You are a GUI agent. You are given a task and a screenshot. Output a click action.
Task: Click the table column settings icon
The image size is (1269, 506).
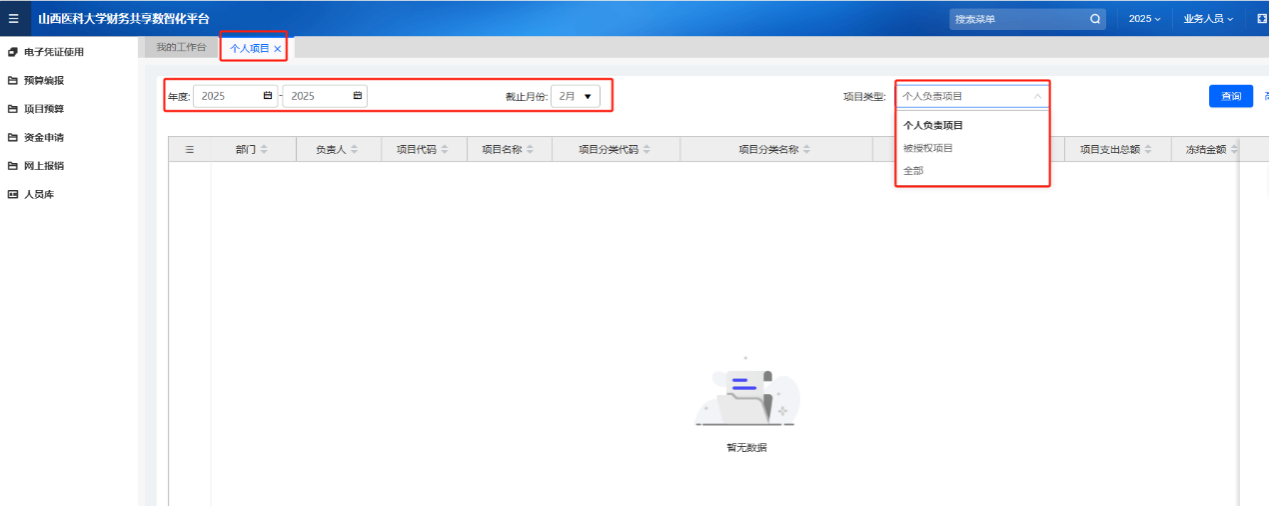[x=190, y=149]
